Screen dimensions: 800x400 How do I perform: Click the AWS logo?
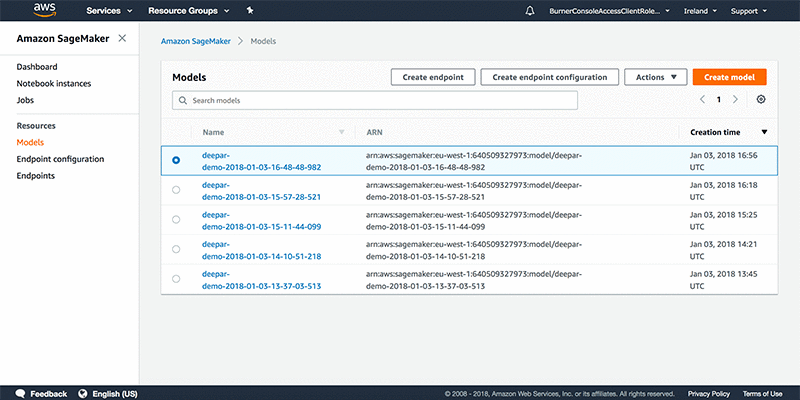pos(45,10)
